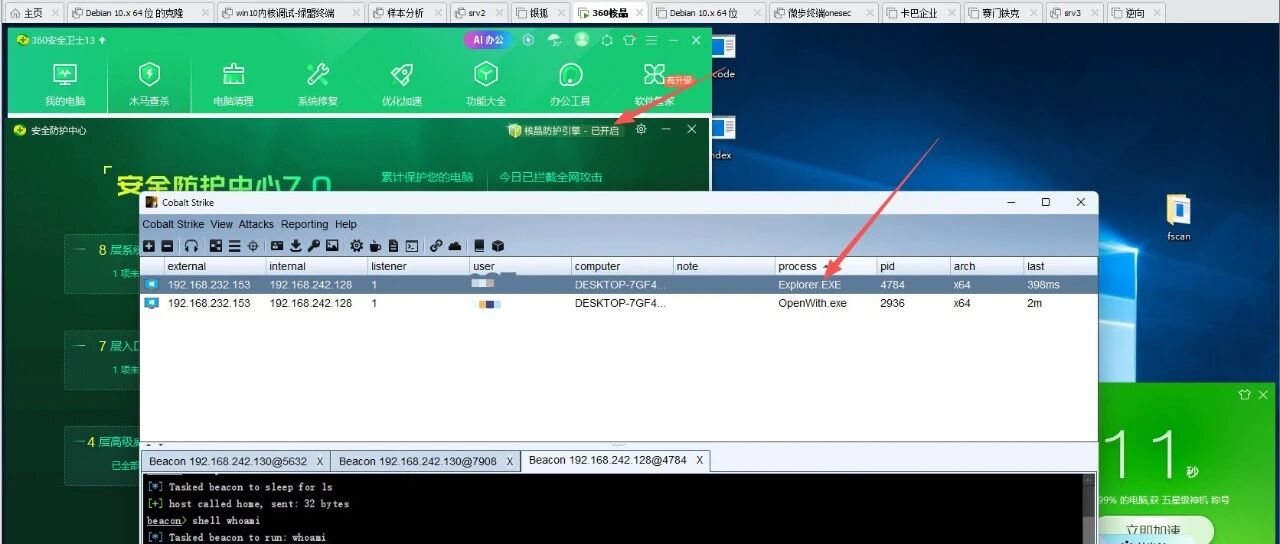The width and height of the screenshot is (1280, 544).
Task: Open the Help menu in Cobalt Strike
Action: [x=345, y=224]
